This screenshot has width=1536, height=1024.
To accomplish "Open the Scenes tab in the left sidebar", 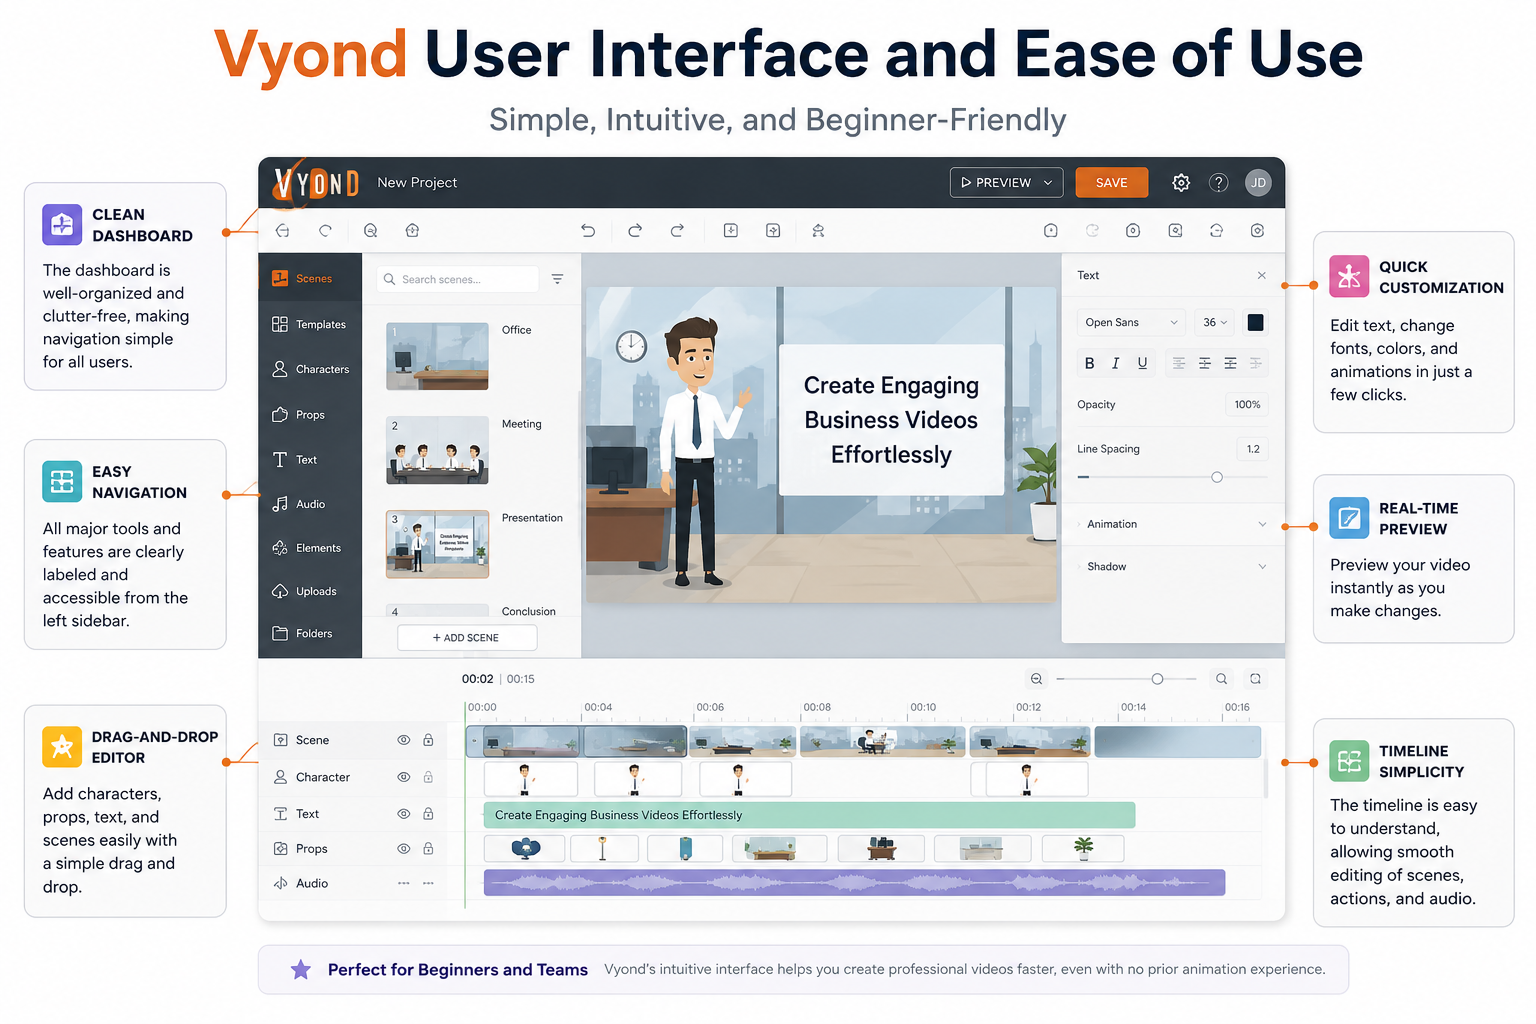I will tap(310, 279).
